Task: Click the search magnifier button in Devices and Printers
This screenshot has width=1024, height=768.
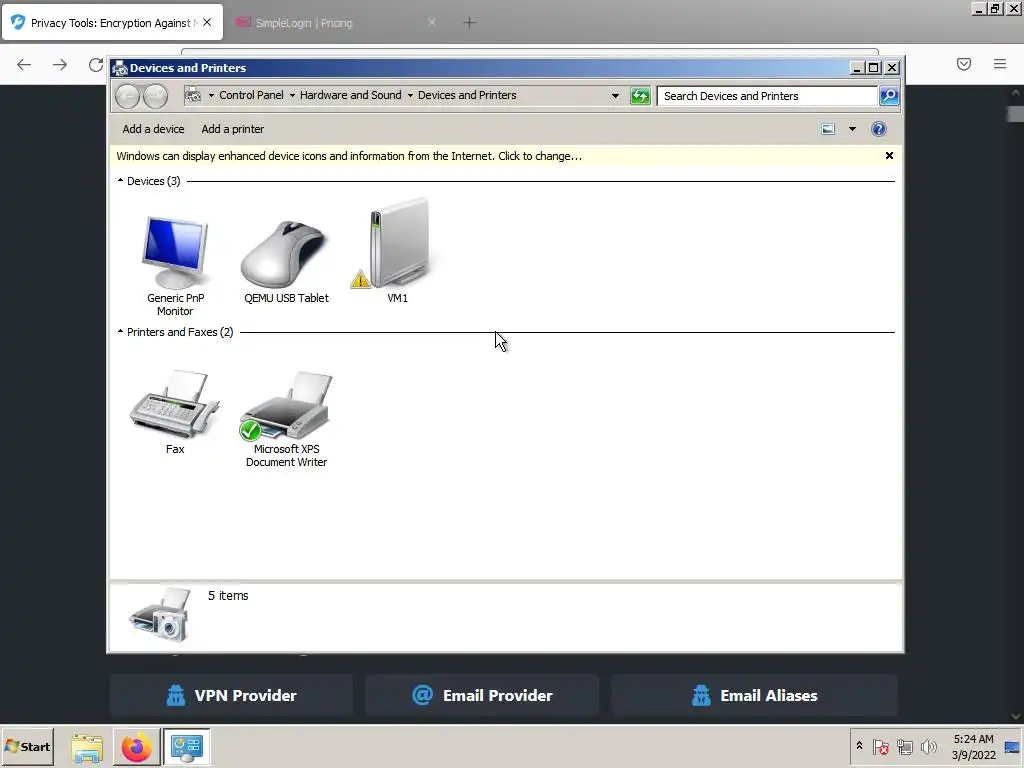Action: coord(889,96)
